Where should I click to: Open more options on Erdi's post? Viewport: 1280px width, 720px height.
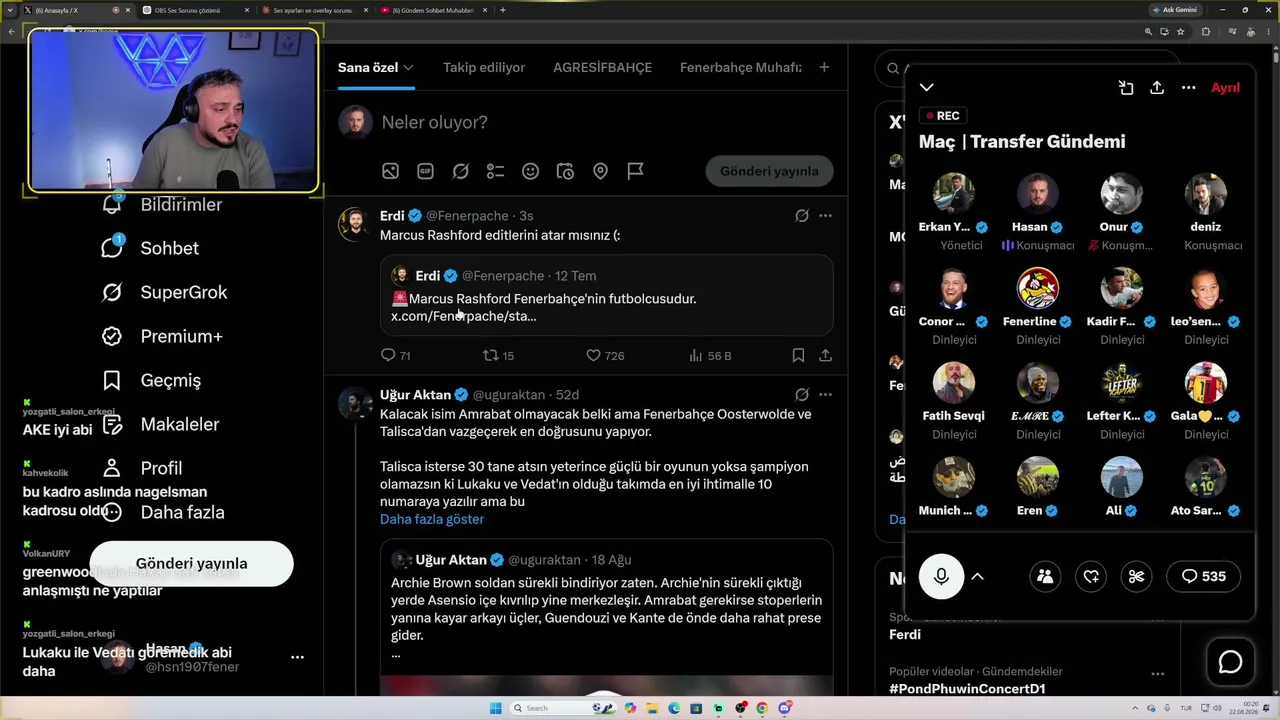click(x=825, y=215)
